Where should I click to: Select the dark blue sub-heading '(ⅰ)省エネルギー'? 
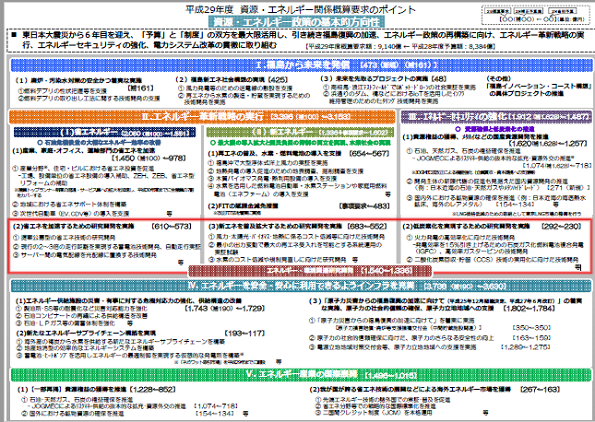tap(105, 132)
